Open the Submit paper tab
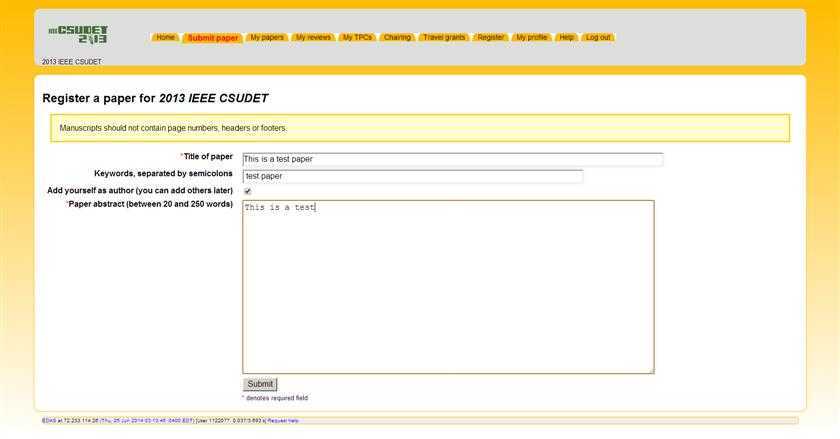Viewport: 840px width, 439px height. pyautogui.click(x=213, y=38)
